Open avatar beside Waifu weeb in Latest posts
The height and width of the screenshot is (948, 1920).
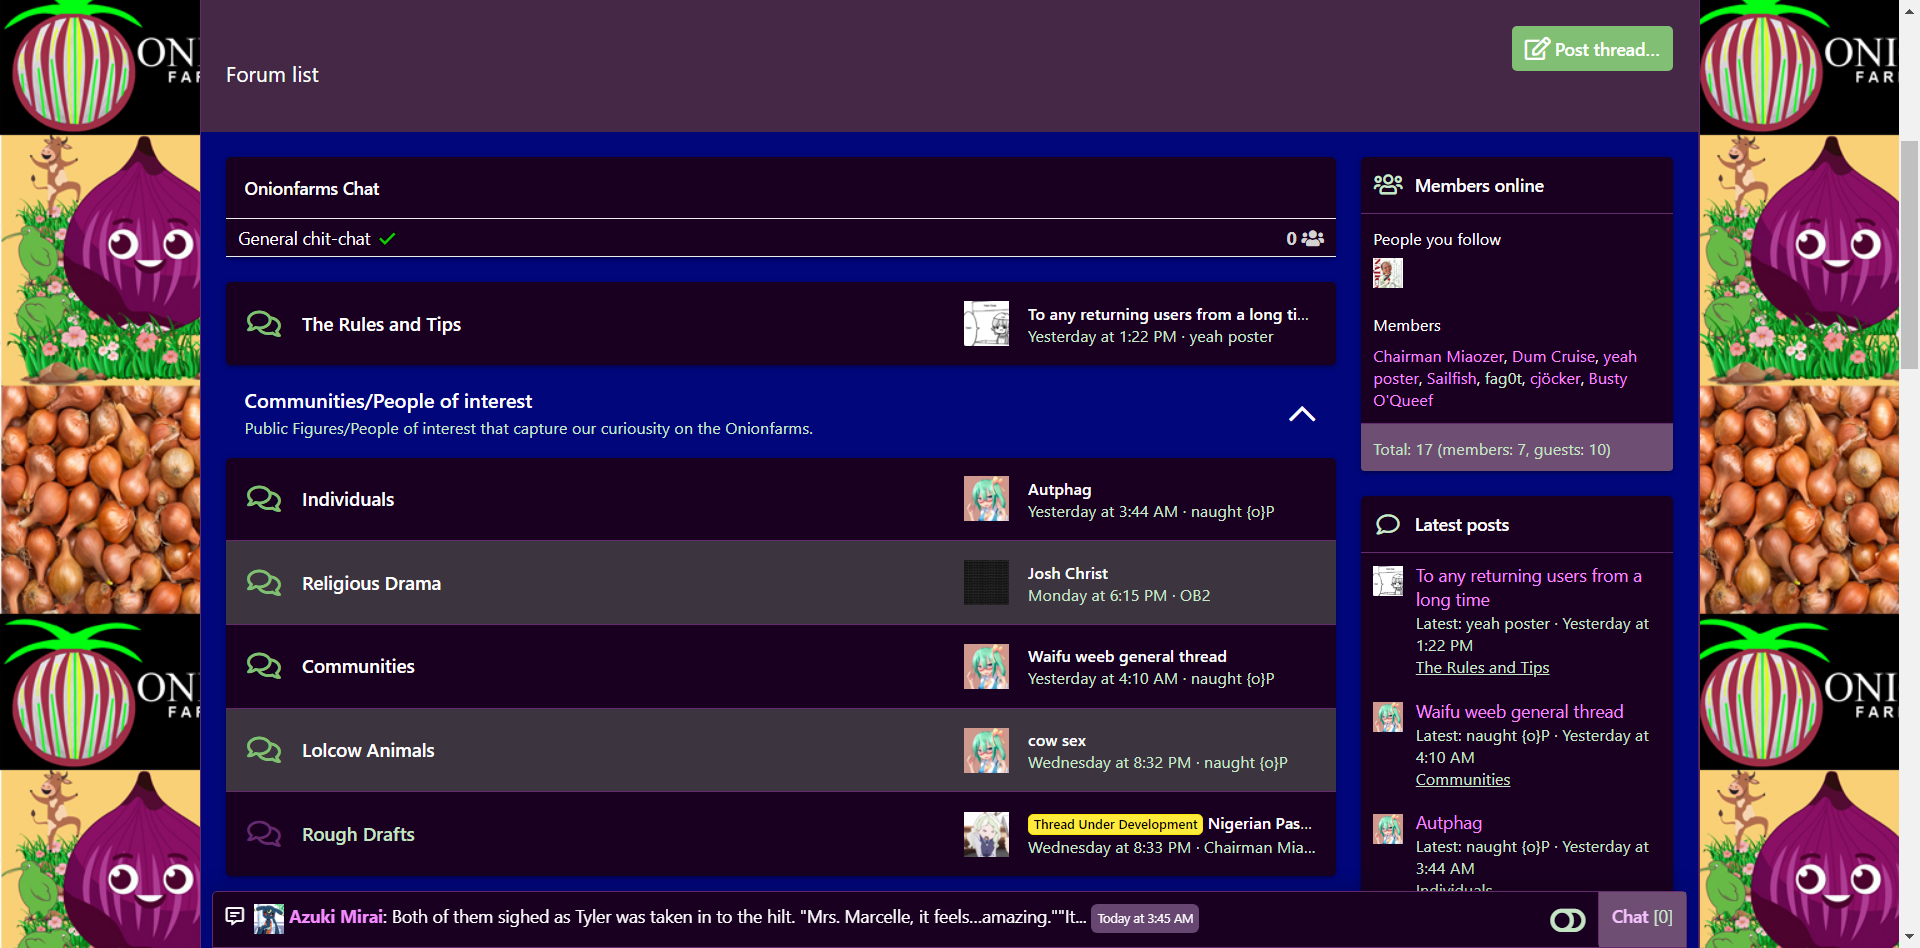pyautogui.click(x=1388, y=717)
